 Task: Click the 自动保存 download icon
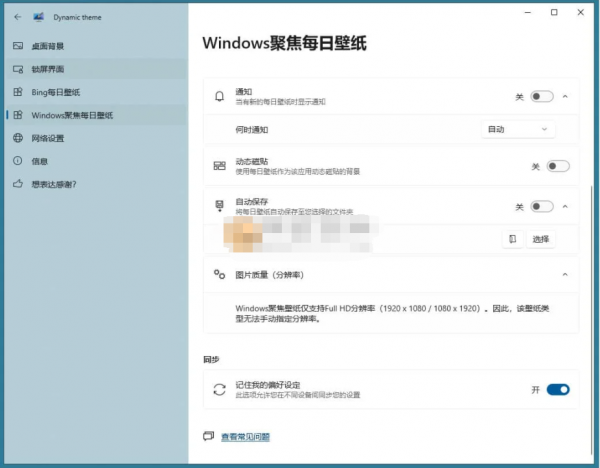pos(220,206)
